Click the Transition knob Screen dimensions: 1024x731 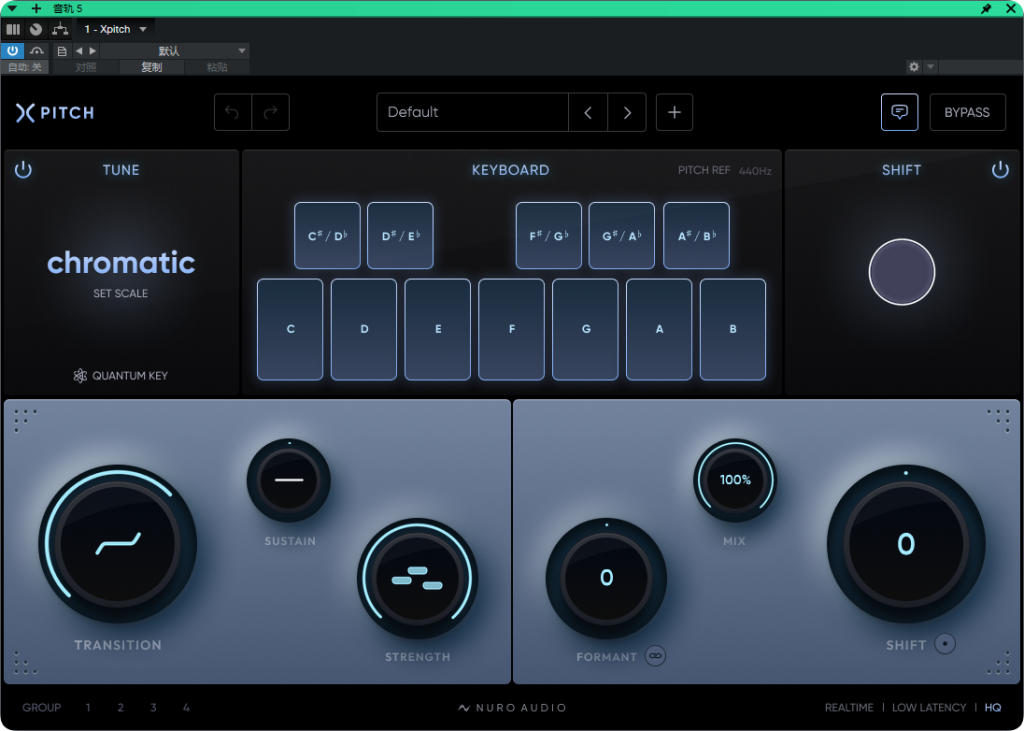[x=118, y=544]
